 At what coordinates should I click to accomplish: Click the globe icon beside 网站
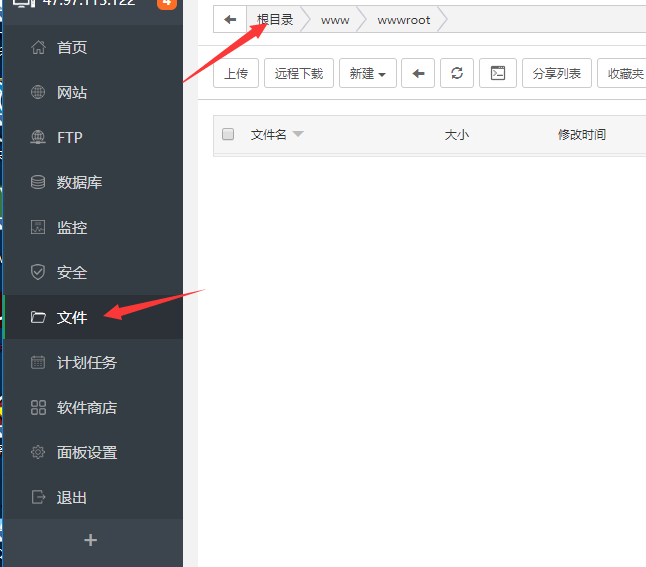(x=38, y=92)
